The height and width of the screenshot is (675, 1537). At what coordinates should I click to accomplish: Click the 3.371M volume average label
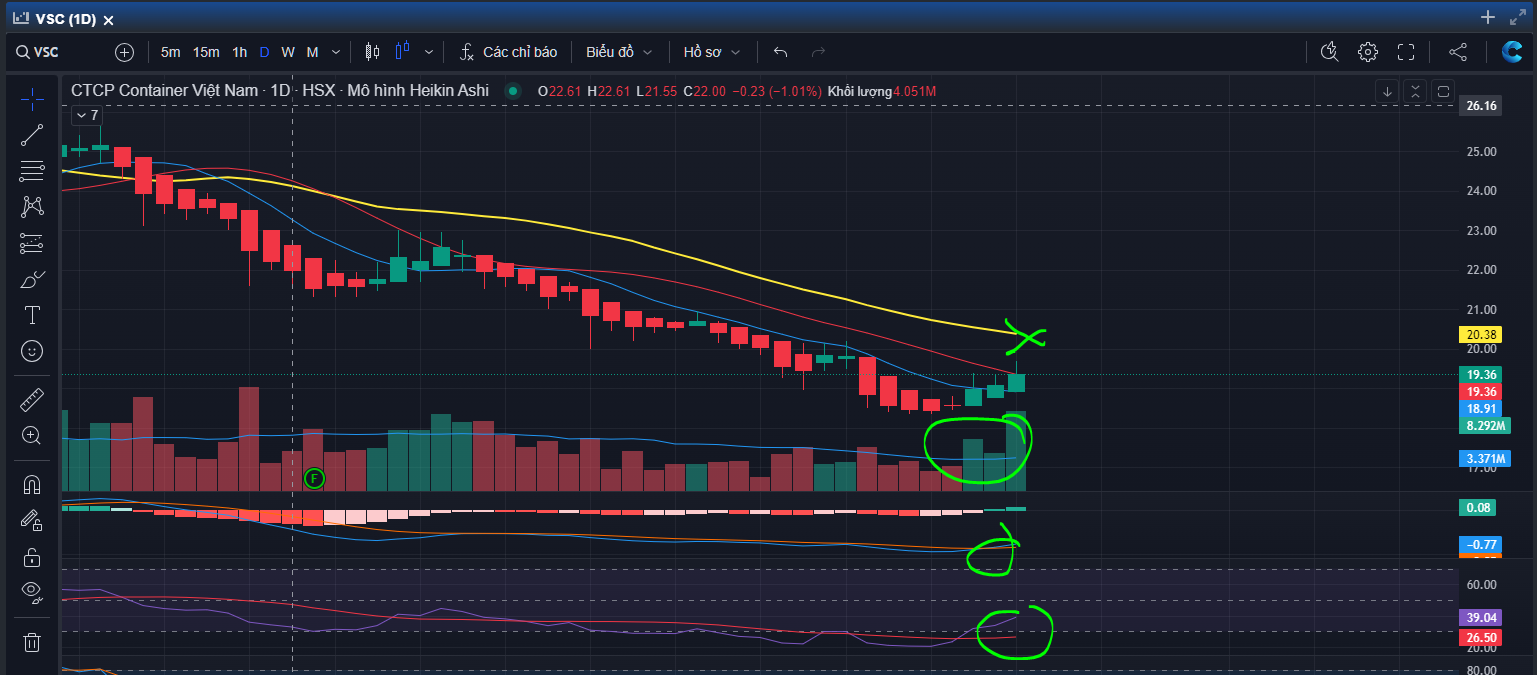1483,459
